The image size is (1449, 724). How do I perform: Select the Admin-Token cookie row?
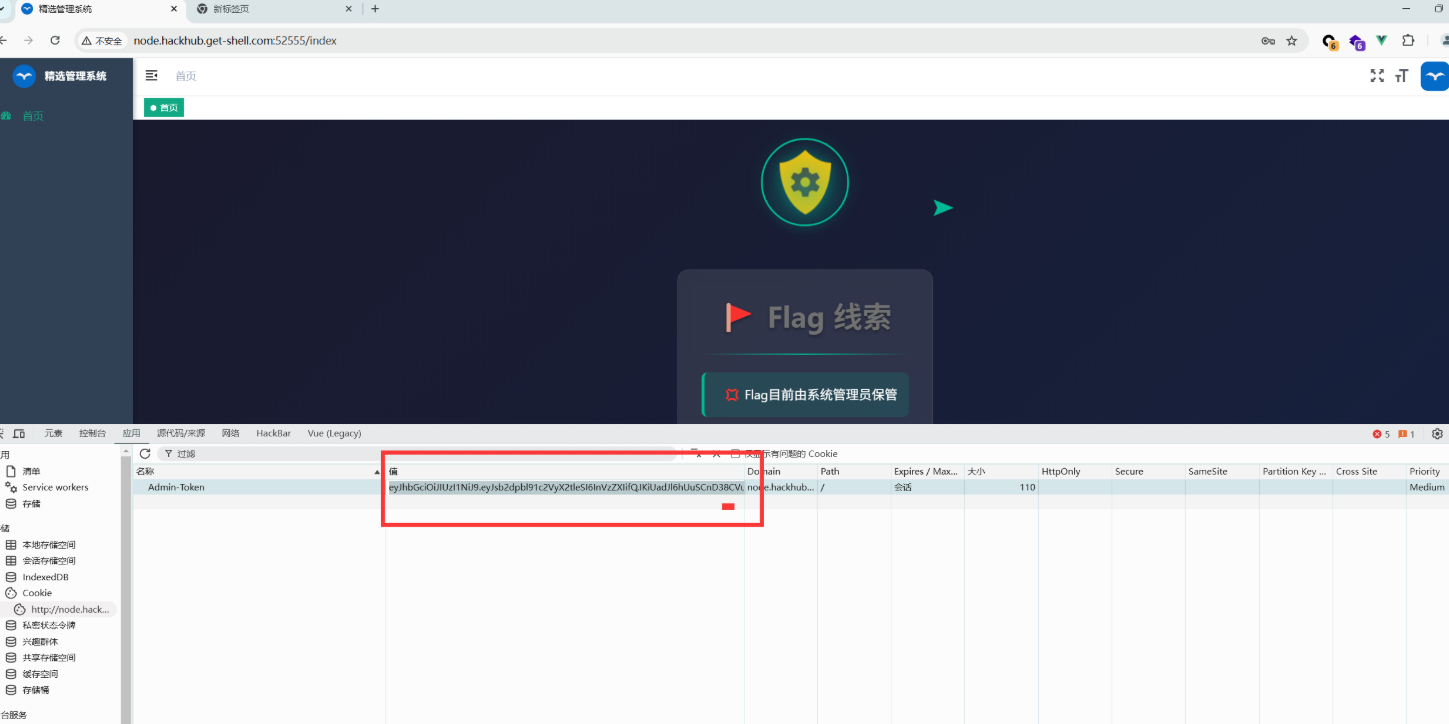coord(176,487)
